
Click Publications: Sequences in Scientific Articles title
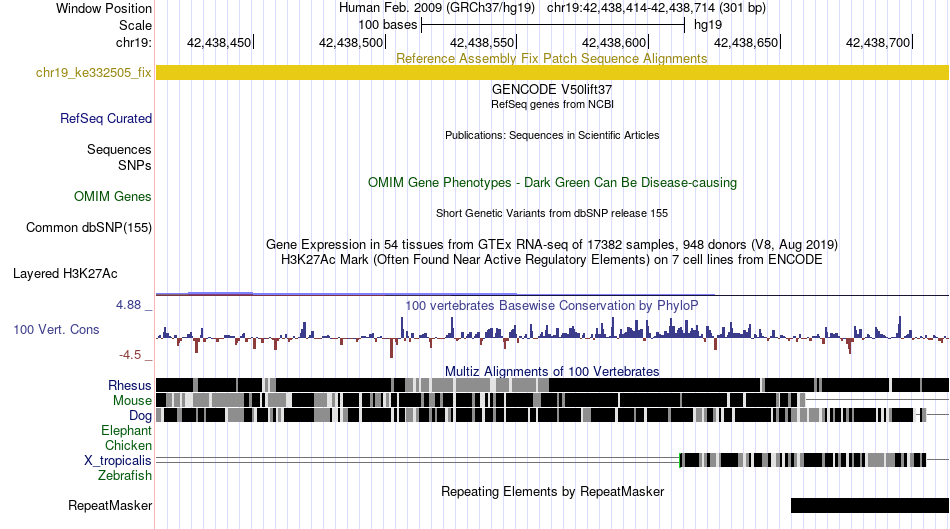click(x=552, y=135)
